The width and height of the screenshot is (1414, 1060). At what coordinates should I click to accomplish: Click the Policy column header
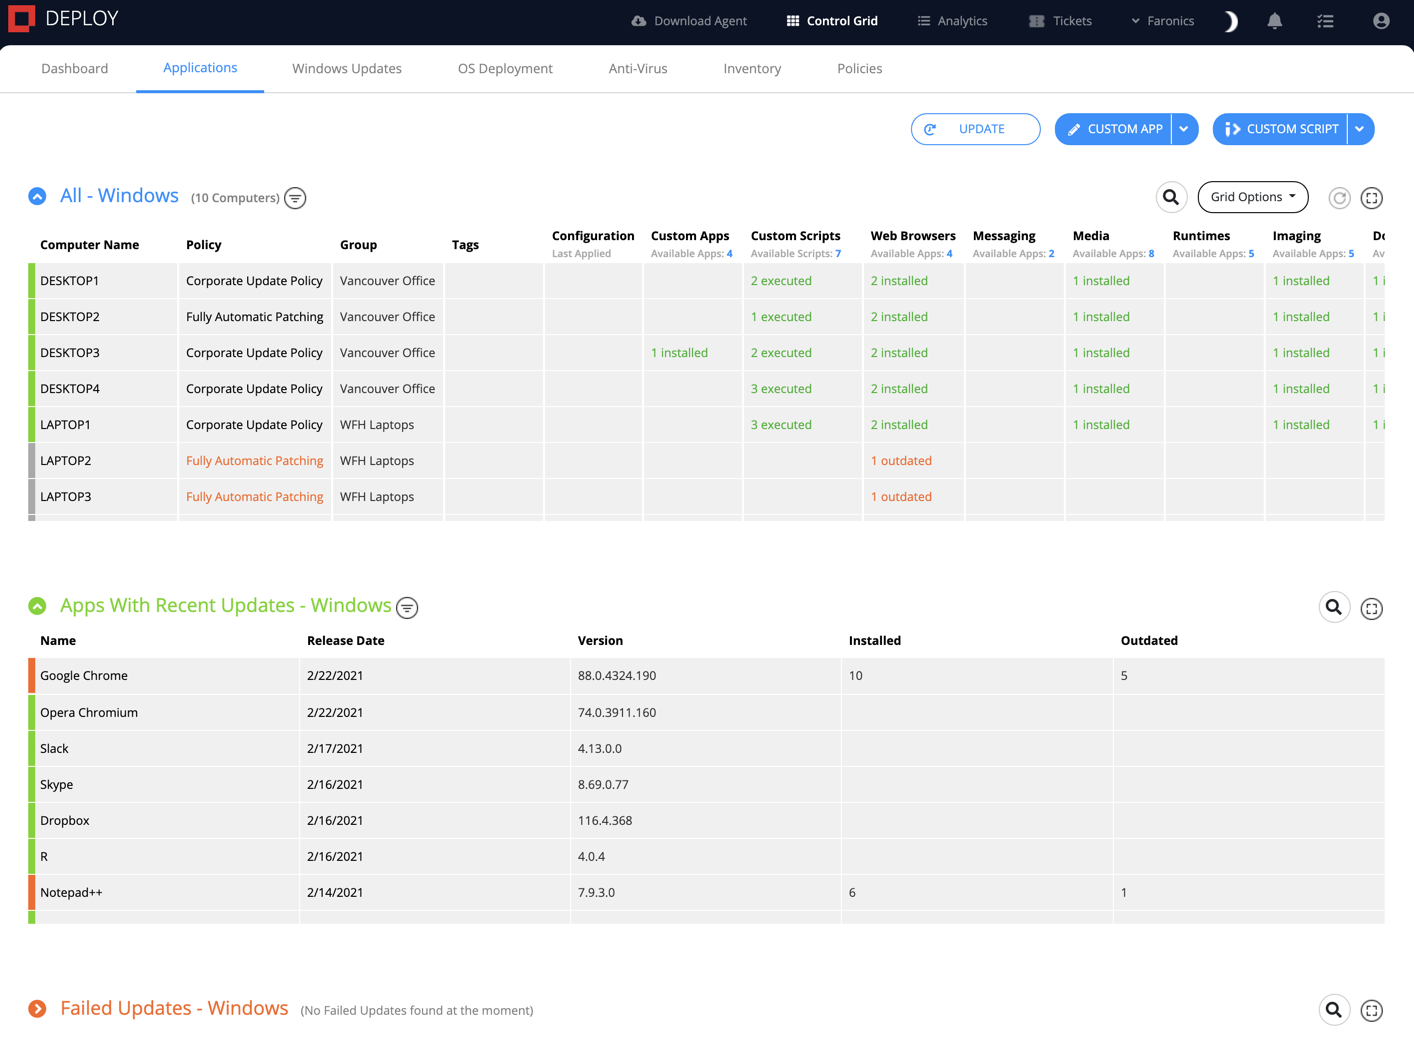204,245
